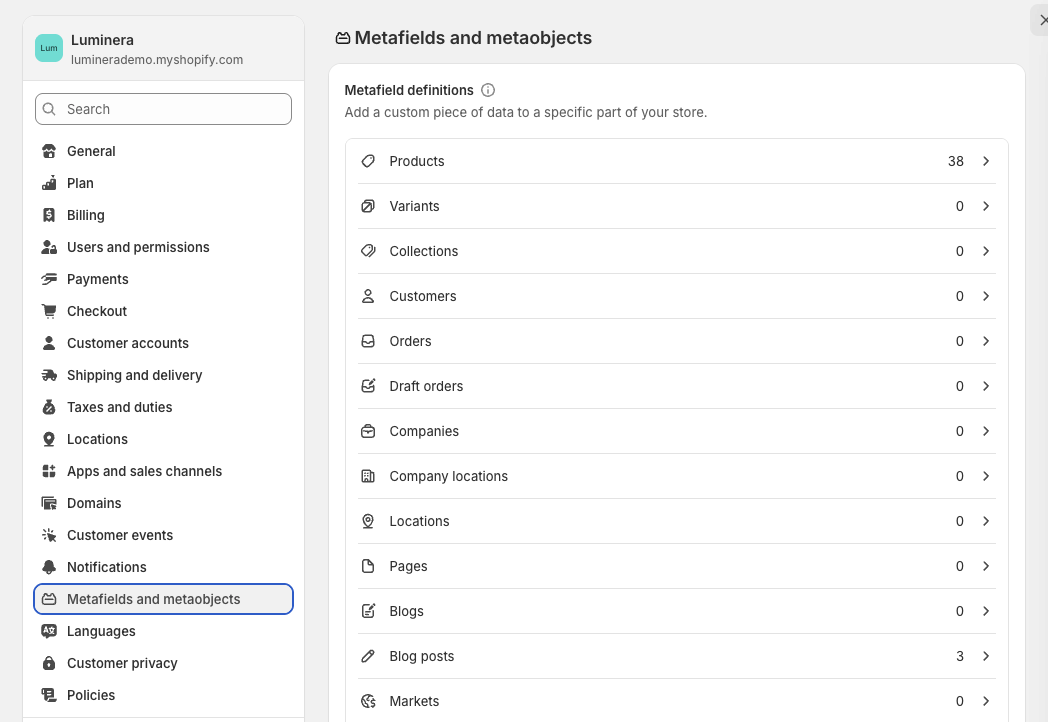Expand the Company locations row
This screenshot has width=1048, height=722.
click(986, 476)
